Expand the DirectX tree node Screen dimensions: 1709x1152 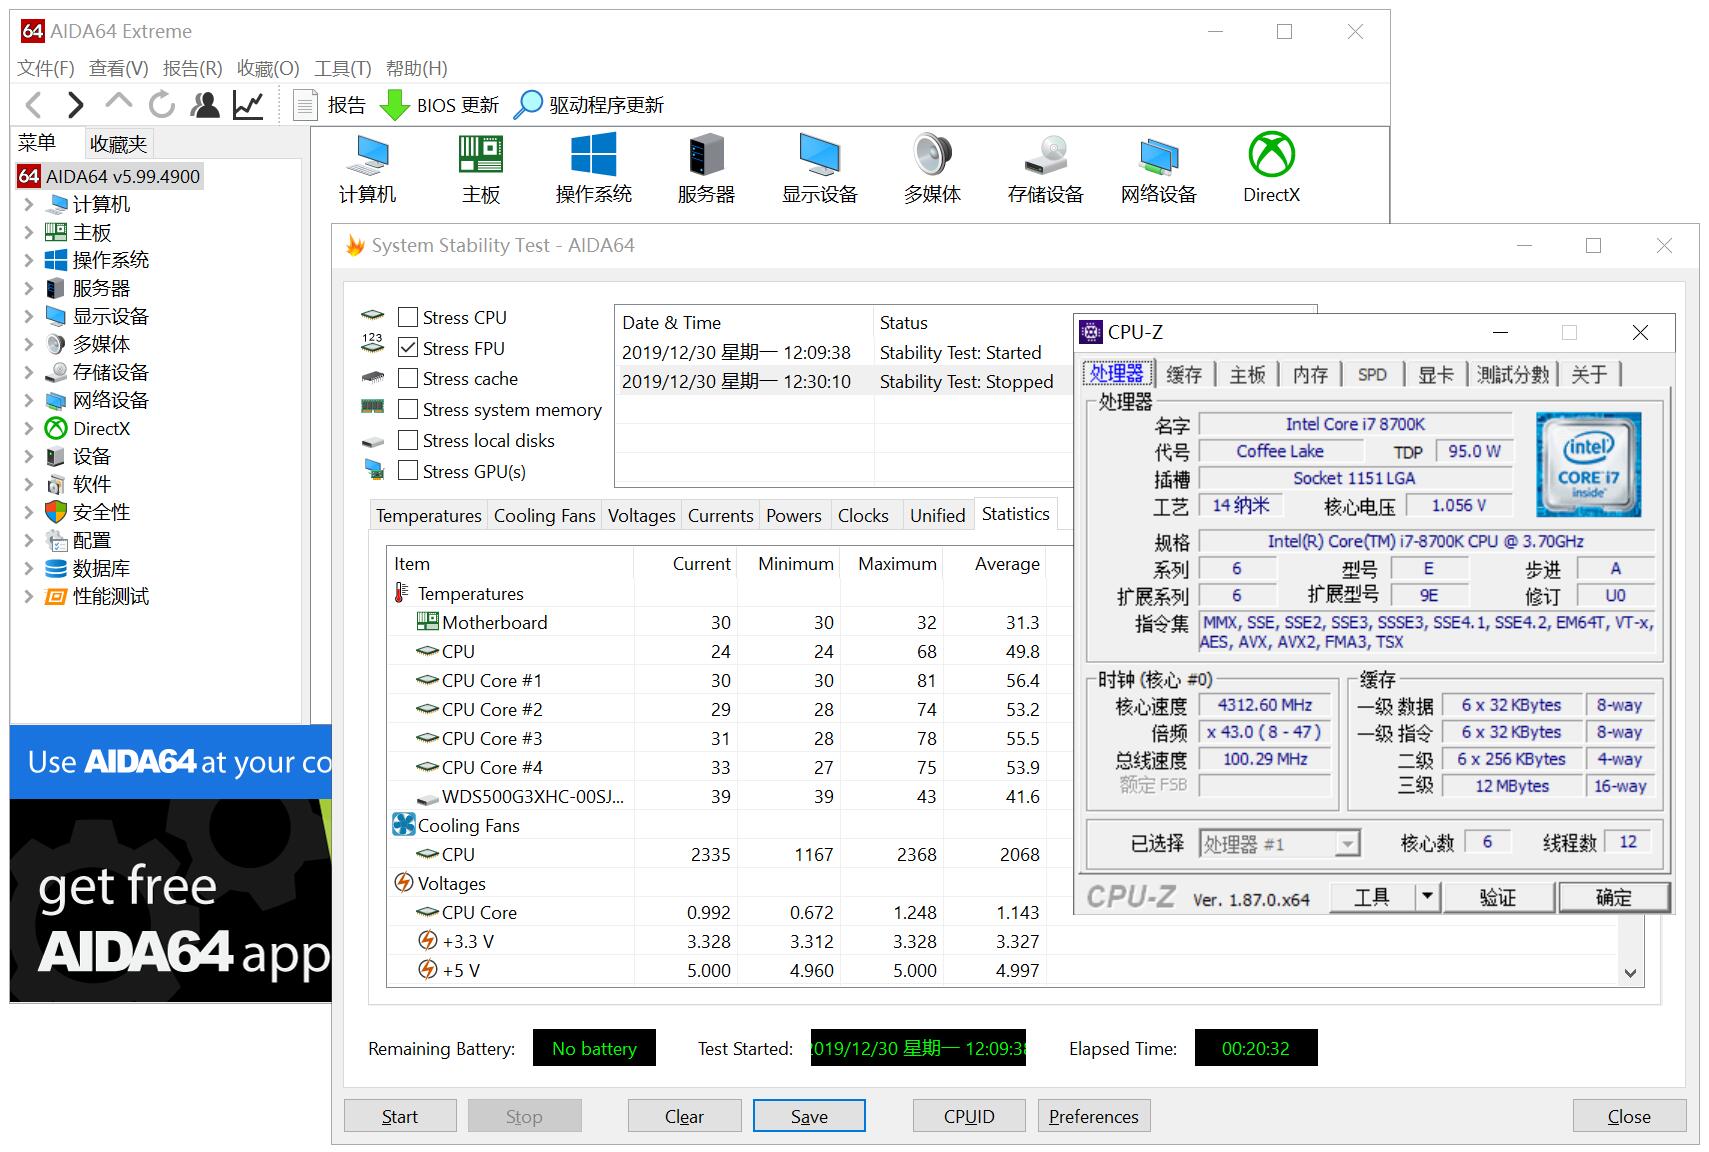pyautogui.click(x=29, y=428)
